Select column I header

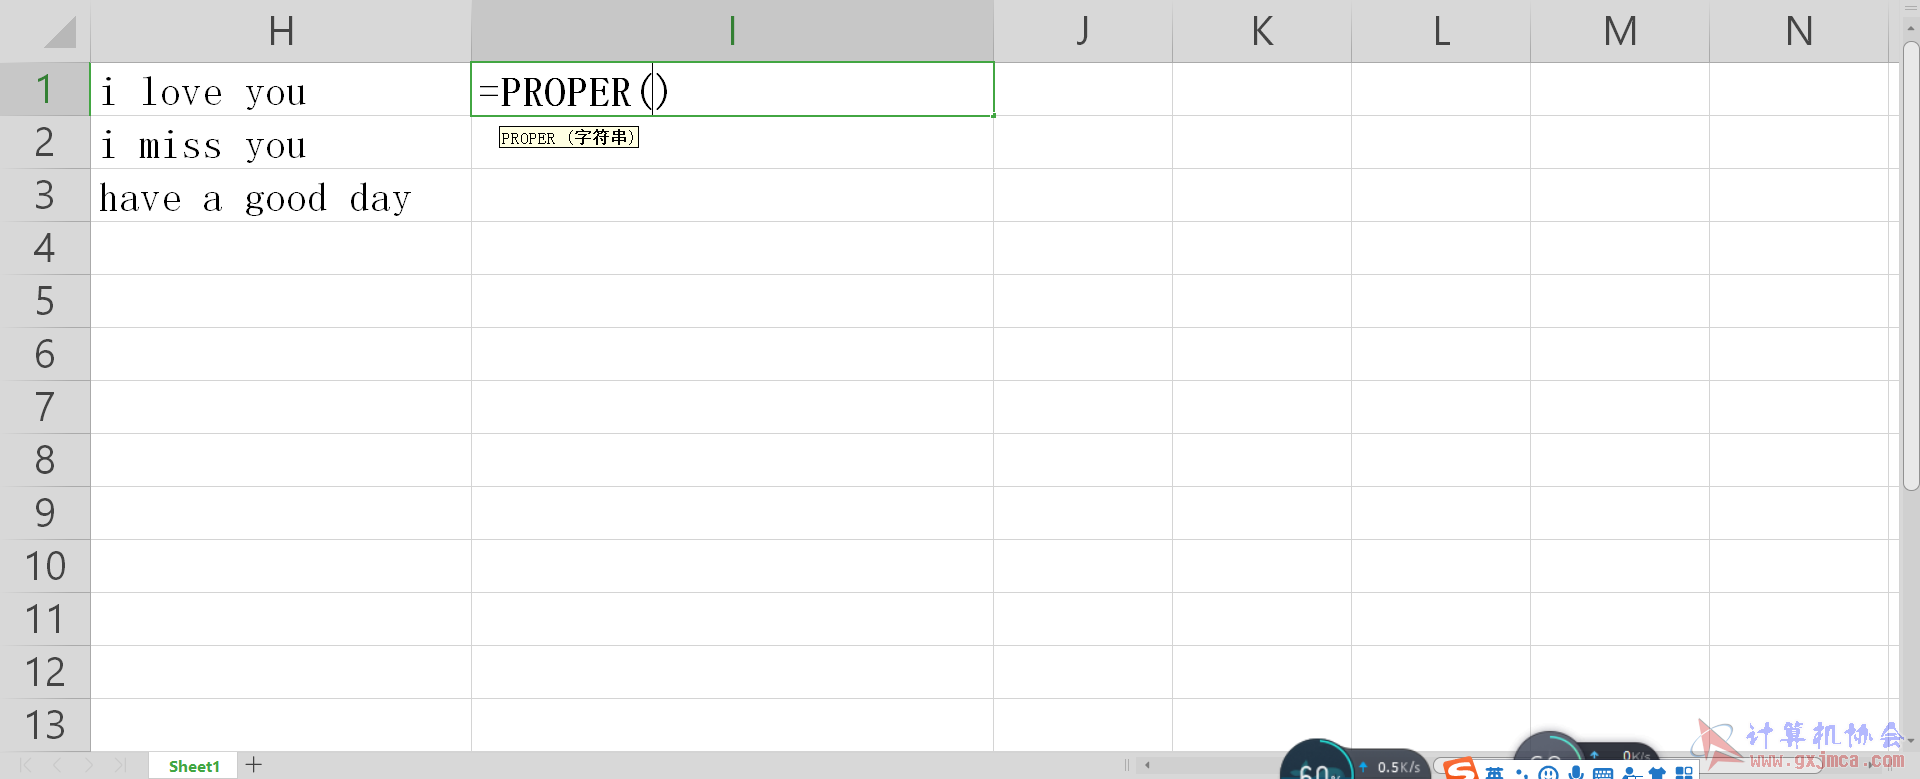coord(732,31)
